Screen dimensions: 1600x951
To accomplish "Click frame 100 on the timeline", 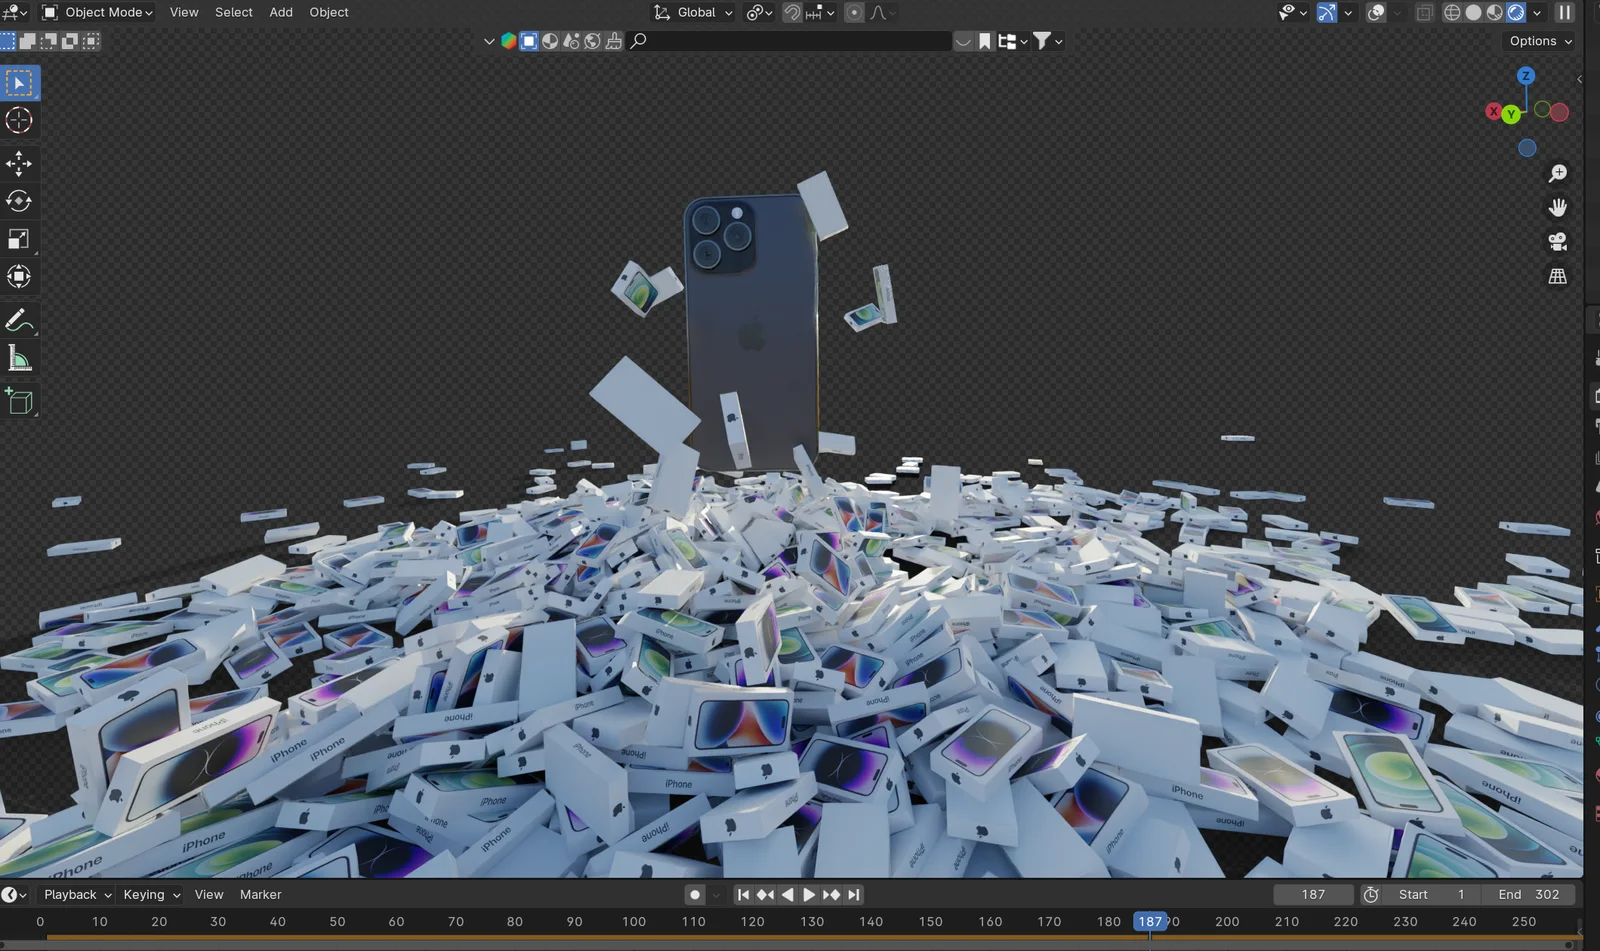I will point(633,921).
